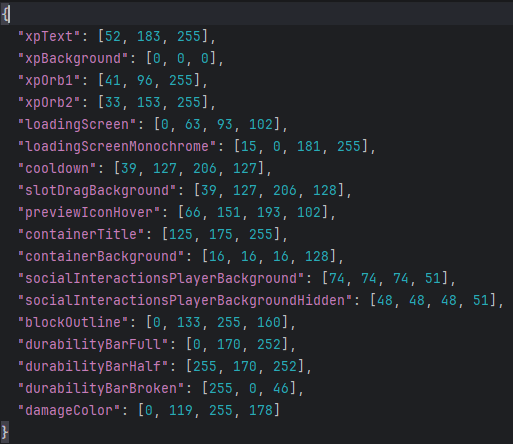Screen dimensions: 513x444
Task: Click the "blockOutline" key
Action: 73,322
